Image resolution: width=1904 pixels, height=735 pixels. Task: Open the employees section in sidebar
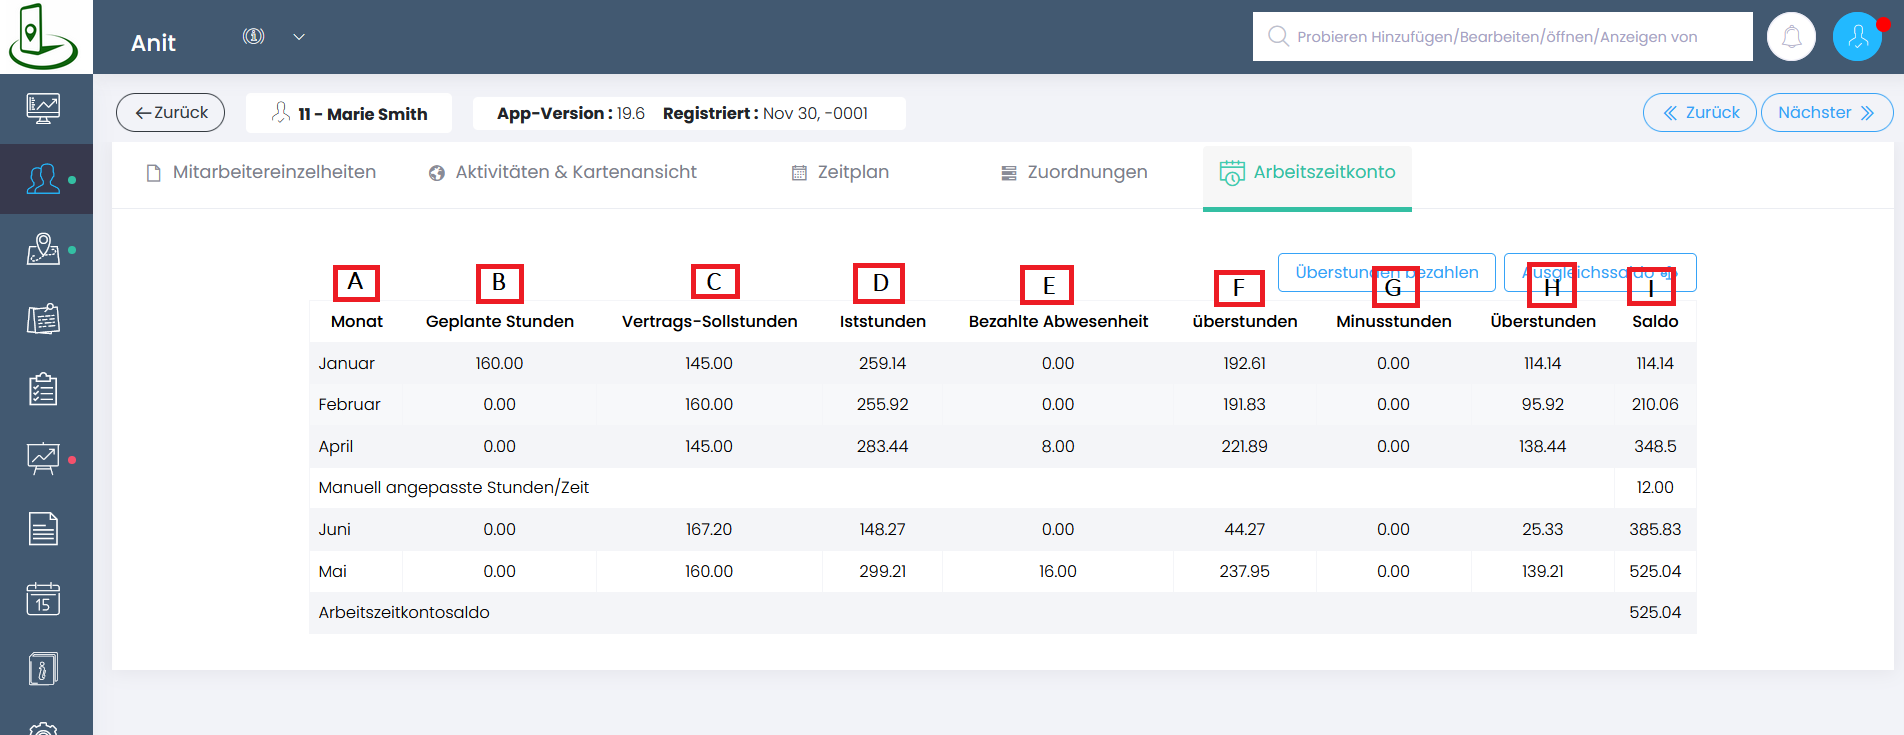(x=43, y=179)
